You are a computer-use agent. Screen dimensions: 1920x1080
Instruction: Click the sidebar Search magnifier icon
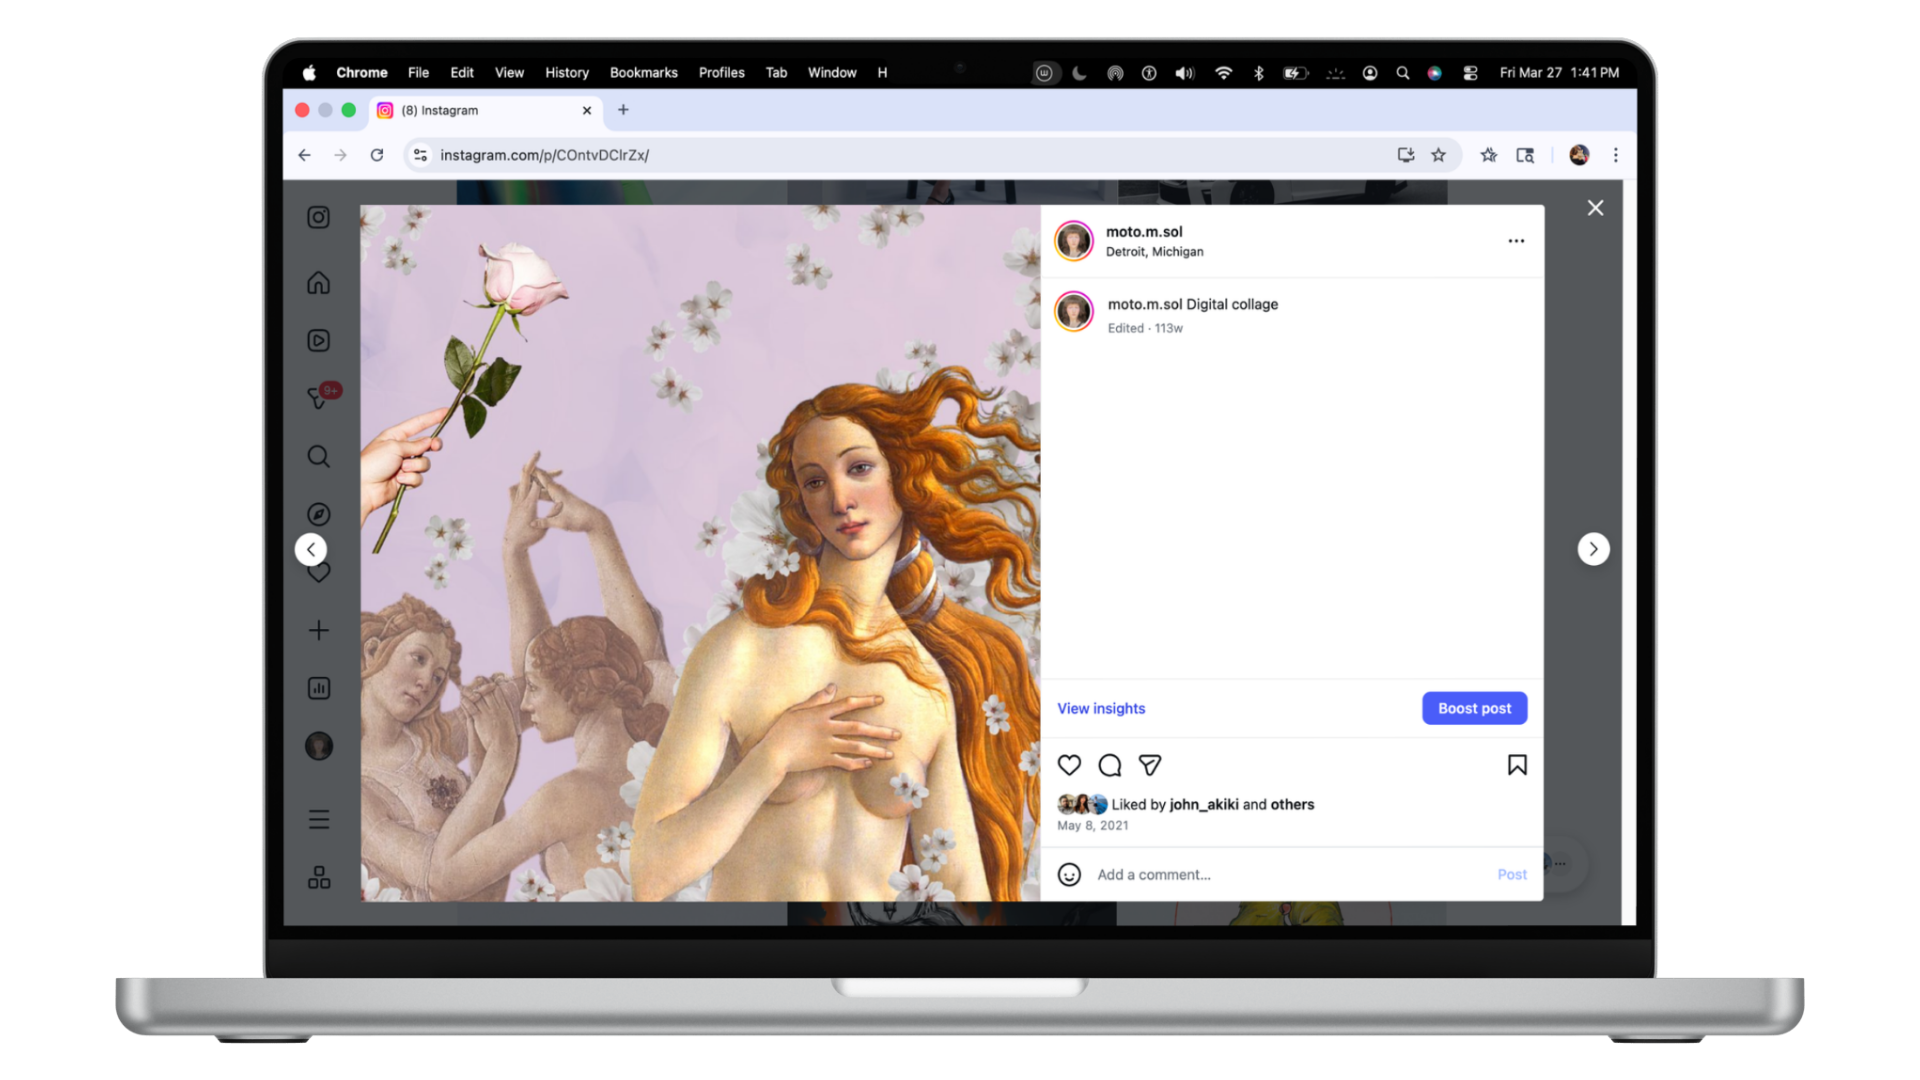click(318, 457)
